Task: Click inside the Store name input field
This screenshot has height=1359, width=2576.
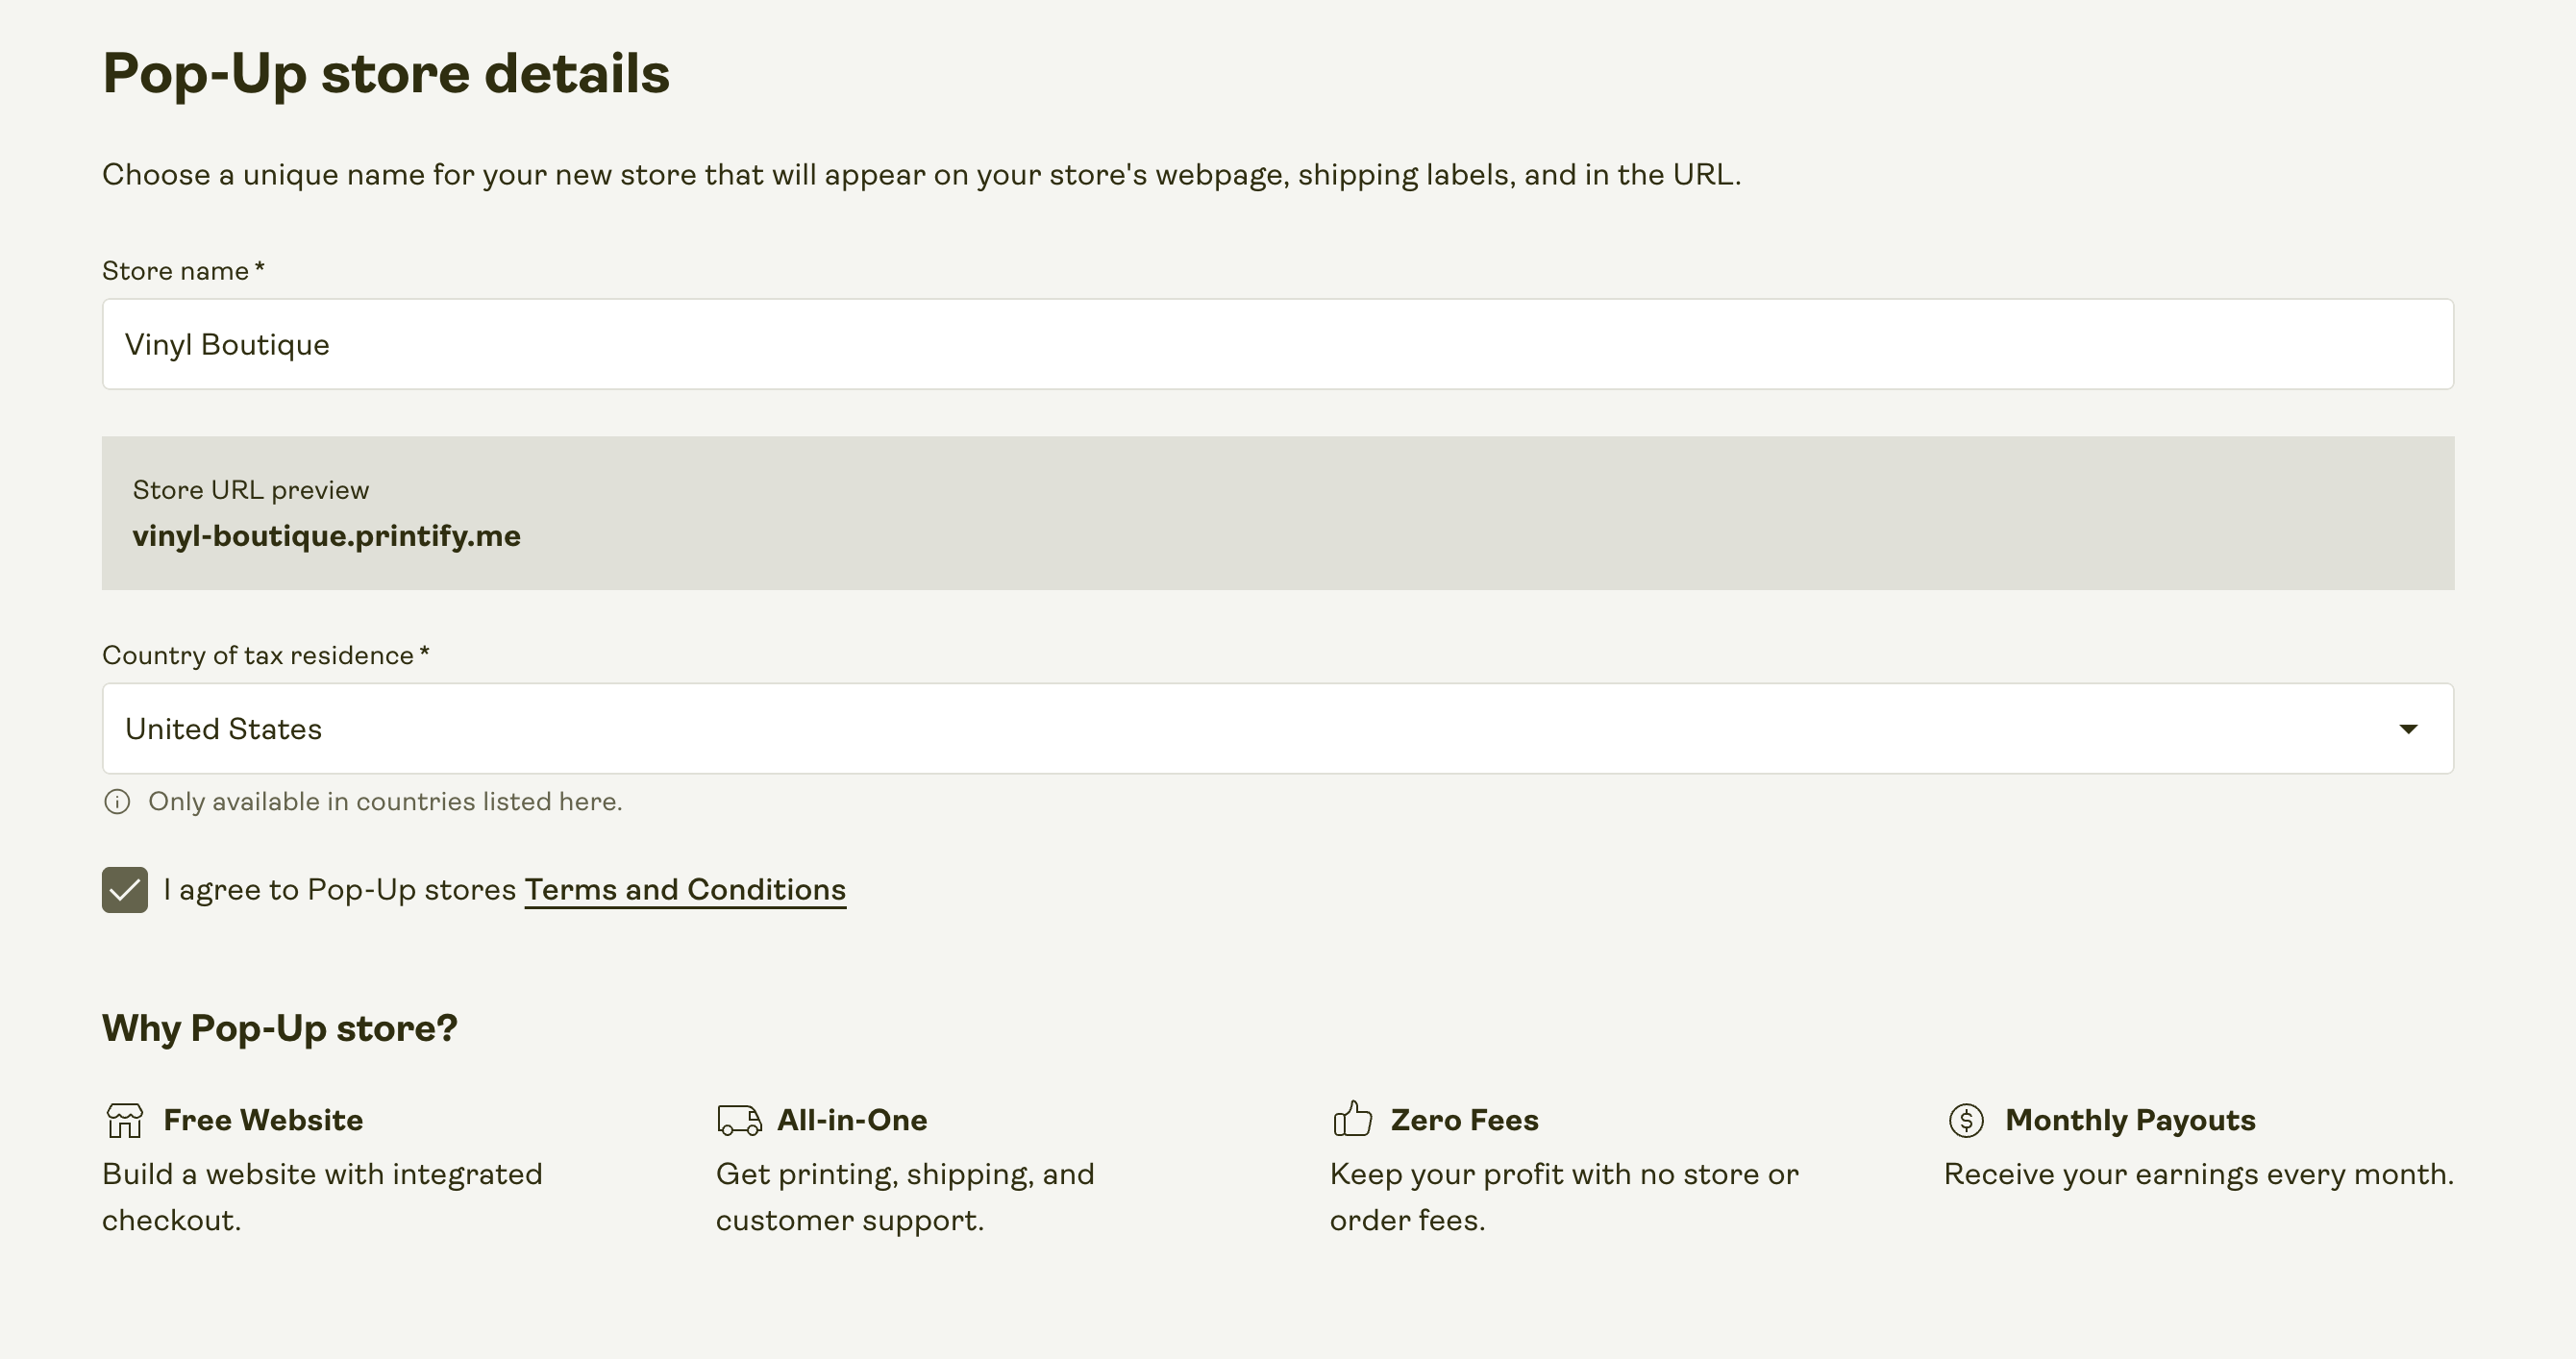Action: click(x=1278, y=344)
